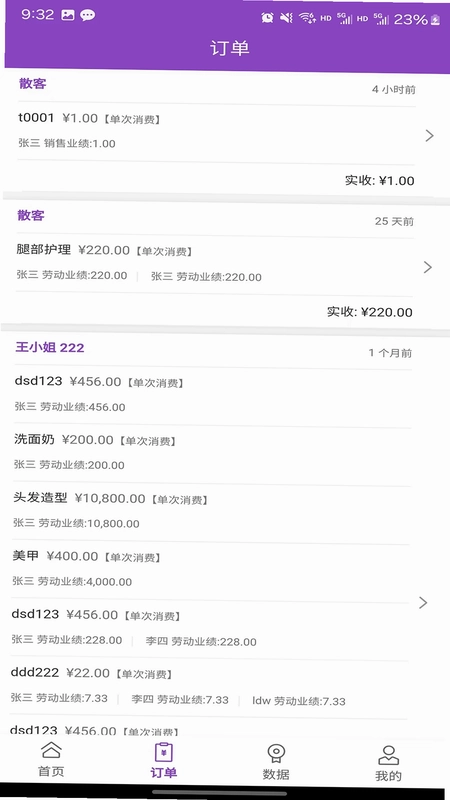Open the 数据 statistics icon
This screenshot has height=800, width=450.
point(276,754)
